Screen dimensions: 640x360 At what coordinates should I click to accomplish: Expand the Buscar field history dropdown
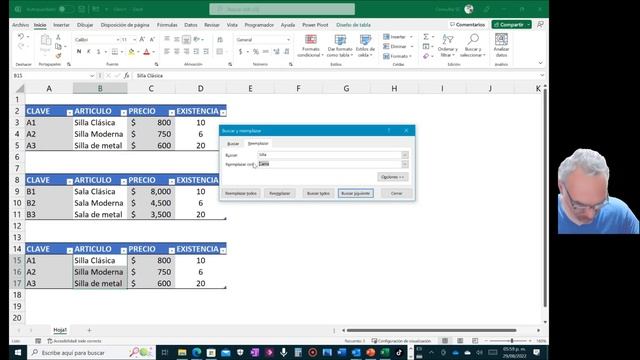coord(404,155)
